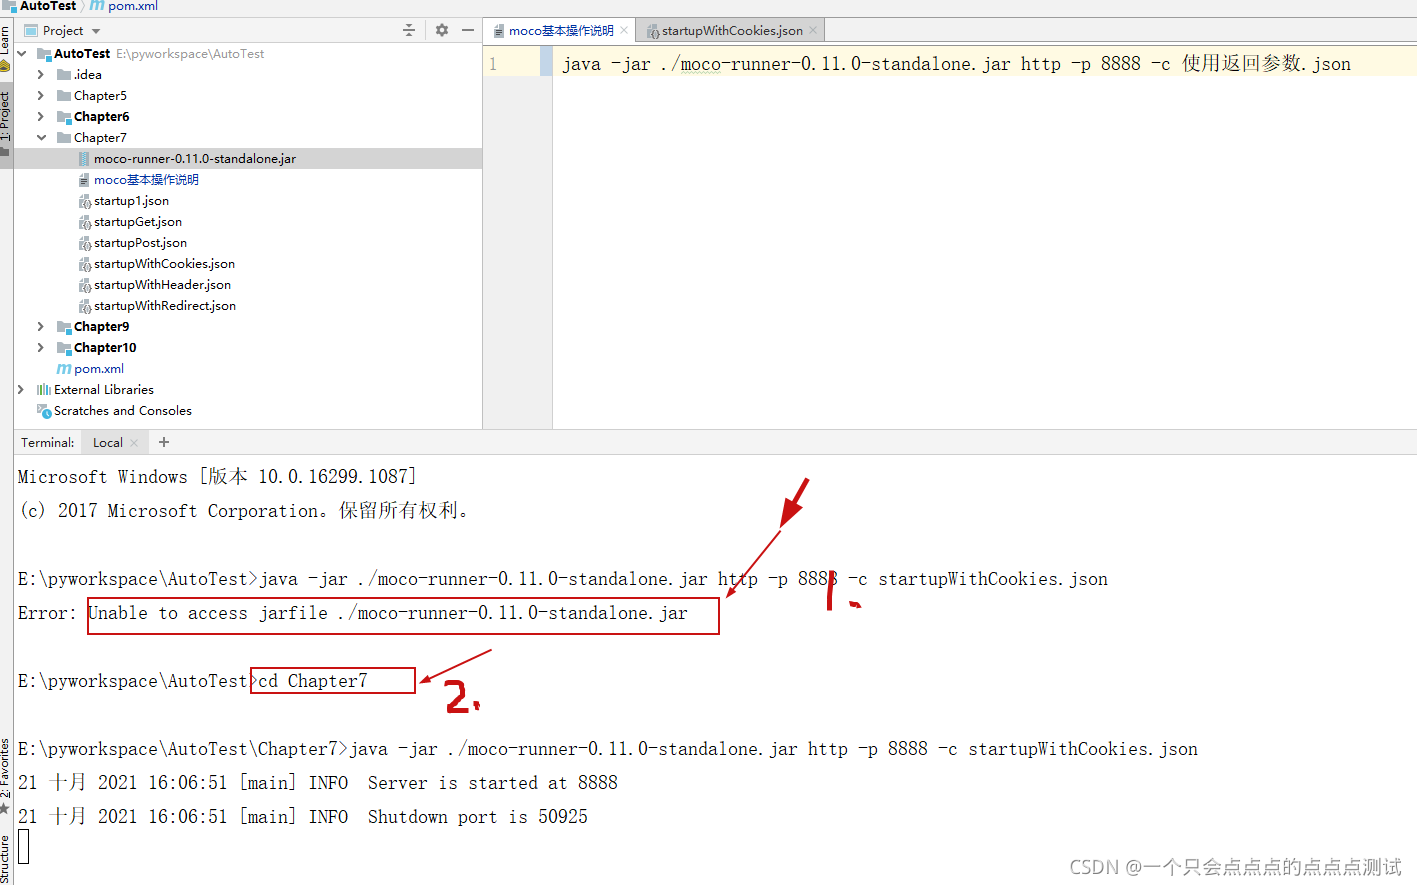The image size is (1417, 885).
Task: Collapse the AutoTest root project node
Action: coord(22,53)
